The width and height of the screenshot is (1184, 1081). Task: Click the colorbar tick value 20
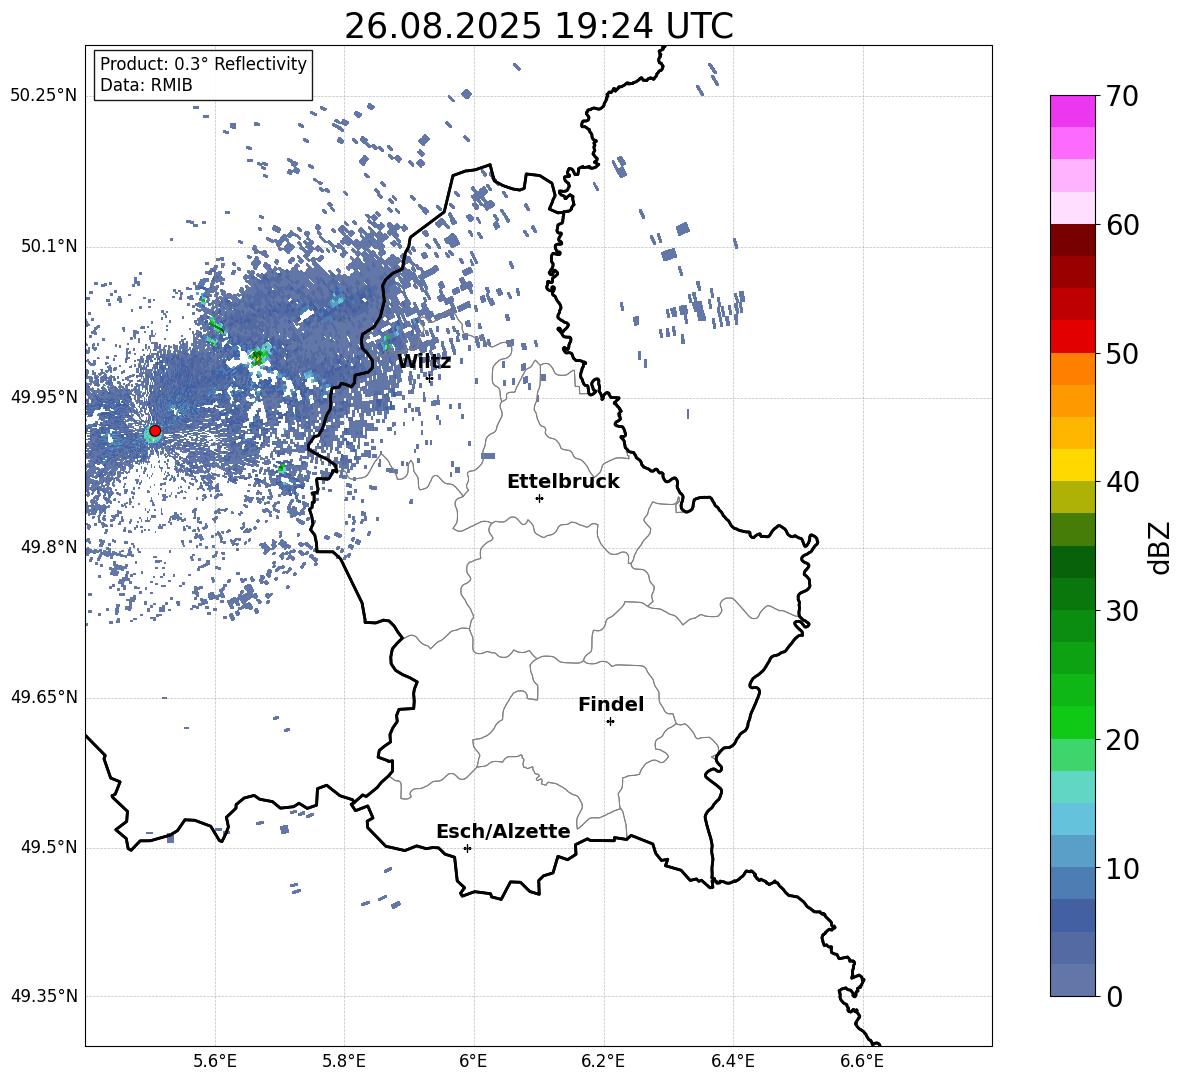pyautogui.click(x=1122, y=740)
